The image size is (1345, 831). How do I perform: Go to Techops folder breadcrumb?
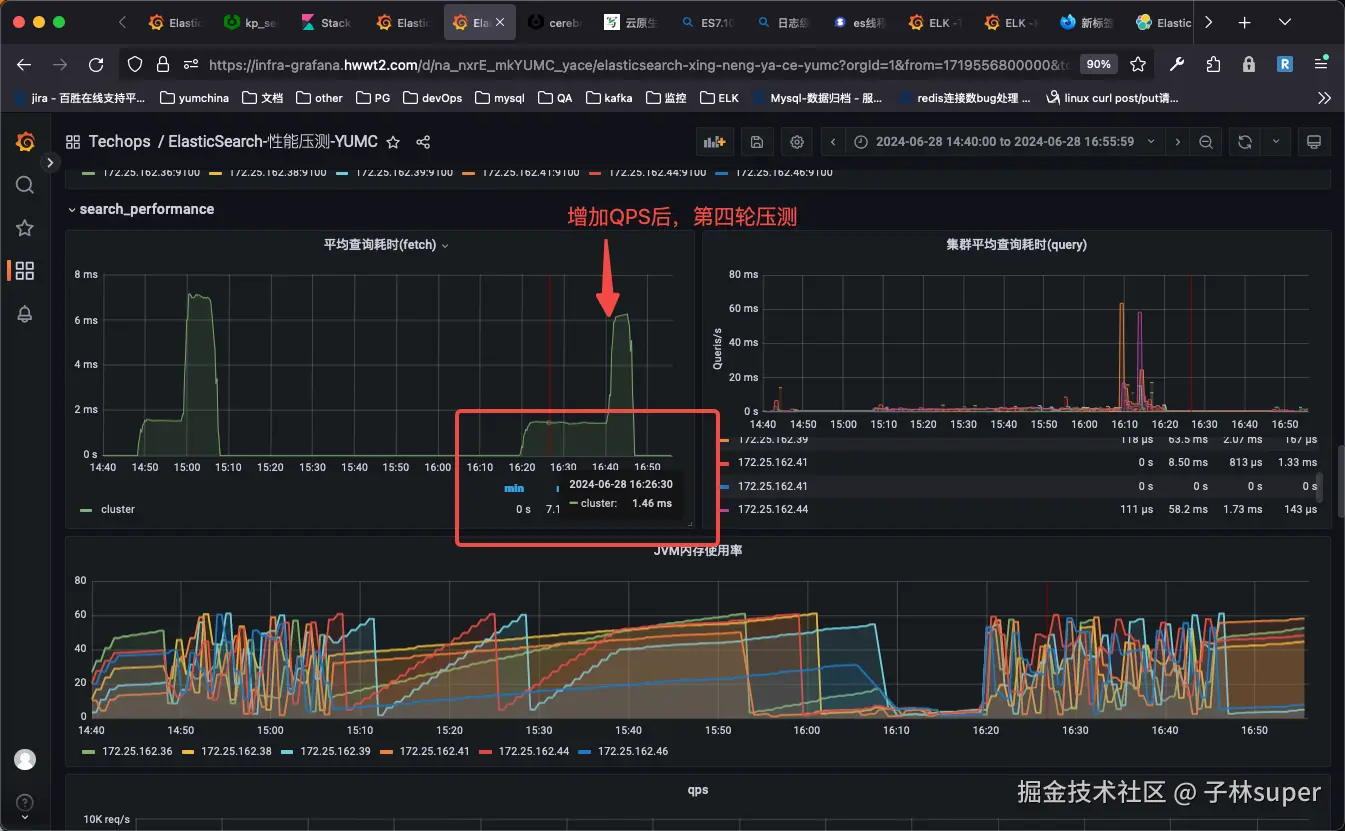click(119, 142)
